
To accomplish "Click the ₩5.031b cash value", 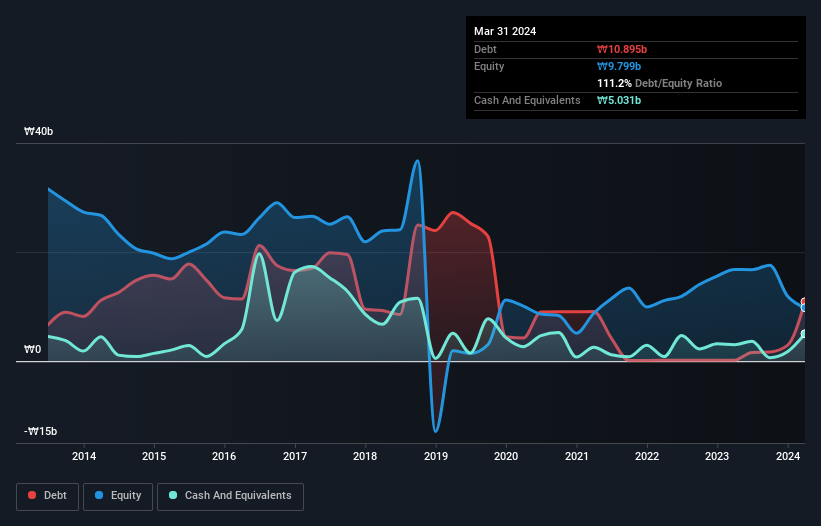I will pos(619,100).
